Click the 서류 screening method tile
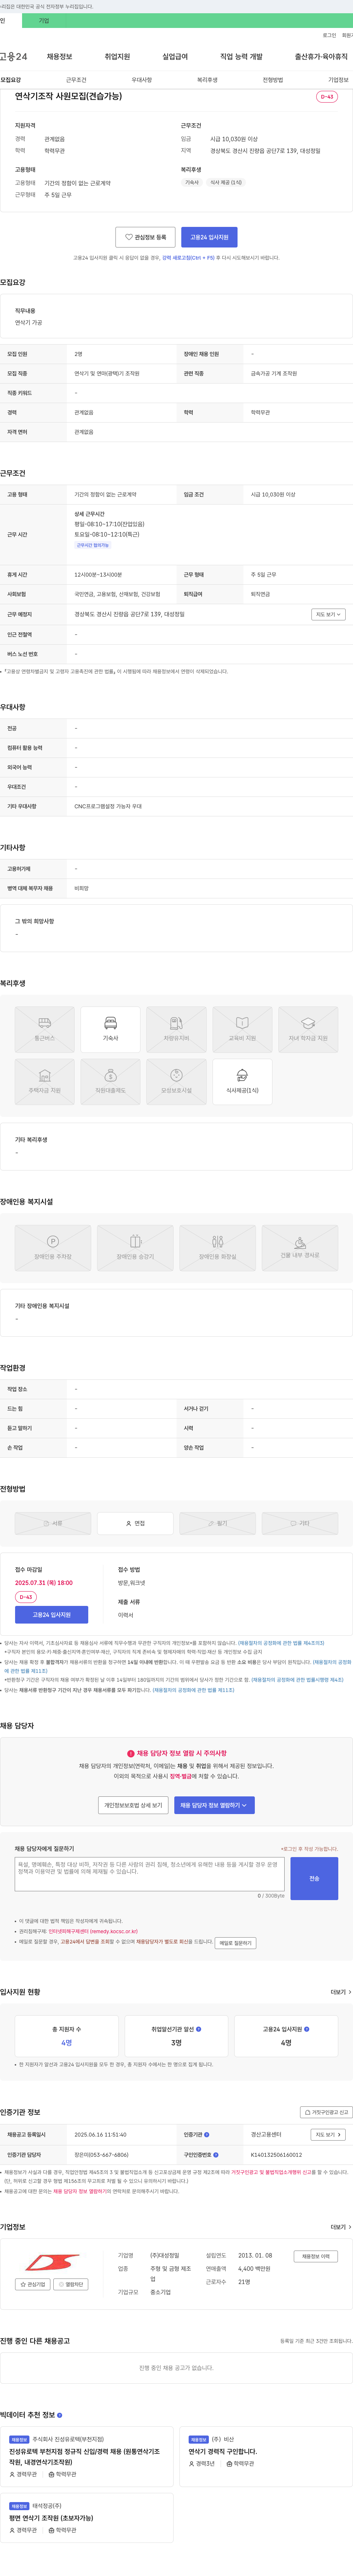Viewport: 353px width, 2576px height. (53, 1523)
